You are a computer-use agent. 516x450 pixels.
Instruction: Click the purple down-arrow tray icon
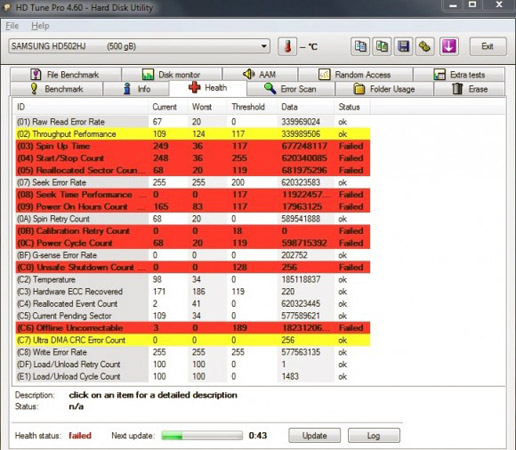[x=449, y=46]
